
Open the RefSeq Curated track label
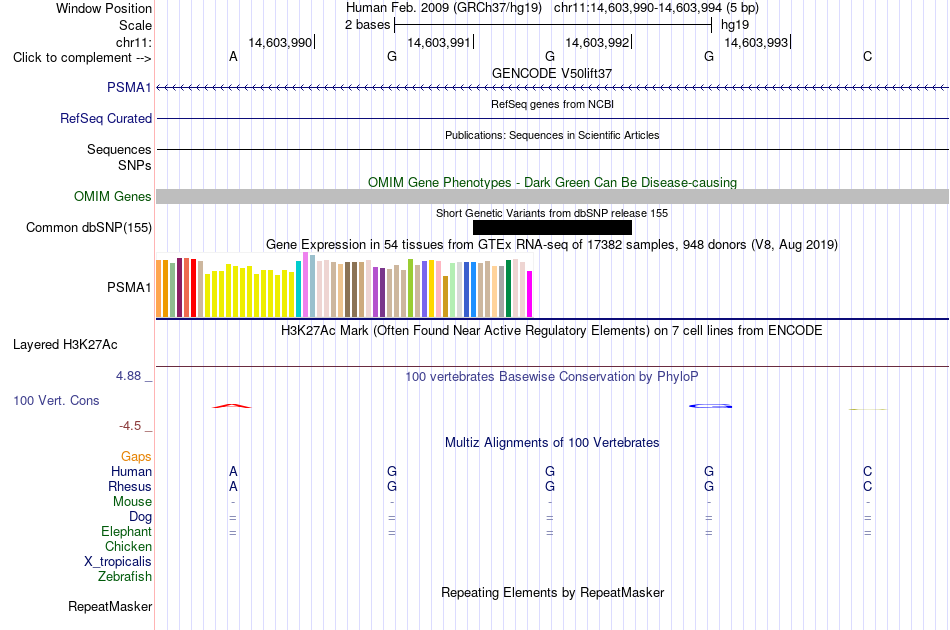pos(105,118)
